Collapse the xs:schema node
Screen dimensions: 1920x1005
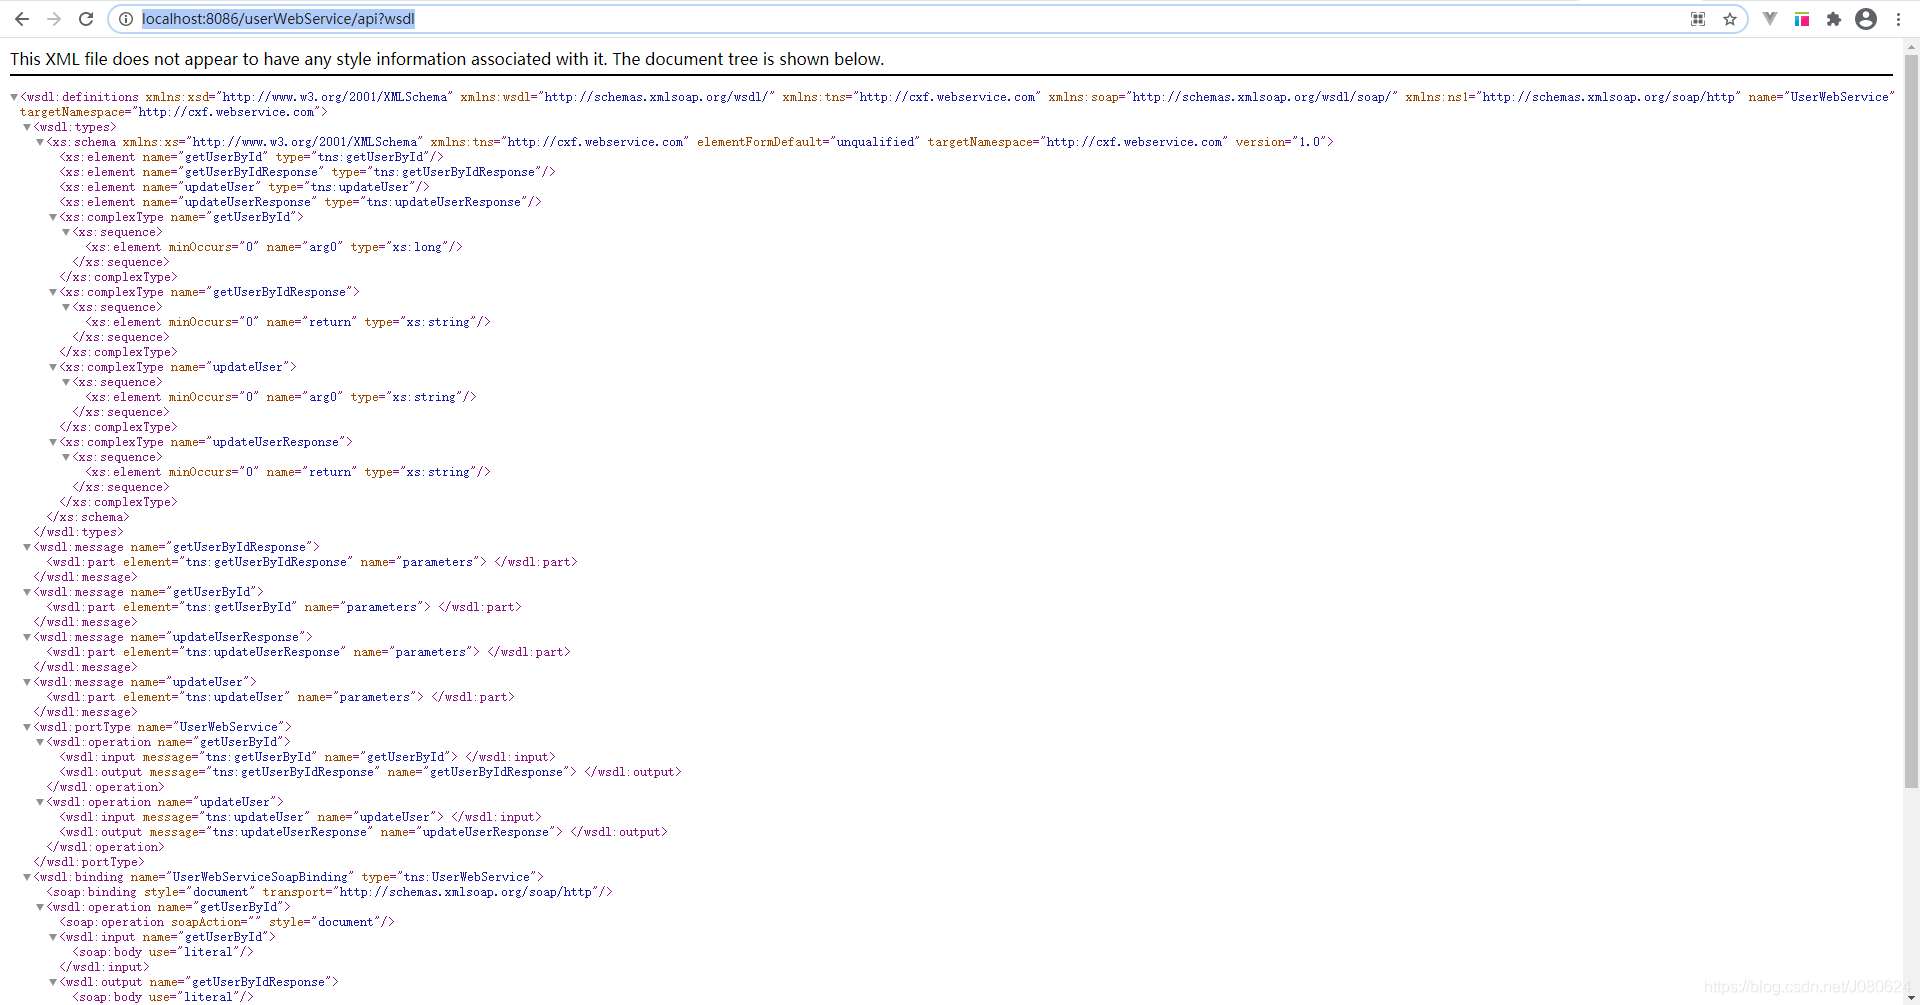pyautogui.click(x=40, y=142)
